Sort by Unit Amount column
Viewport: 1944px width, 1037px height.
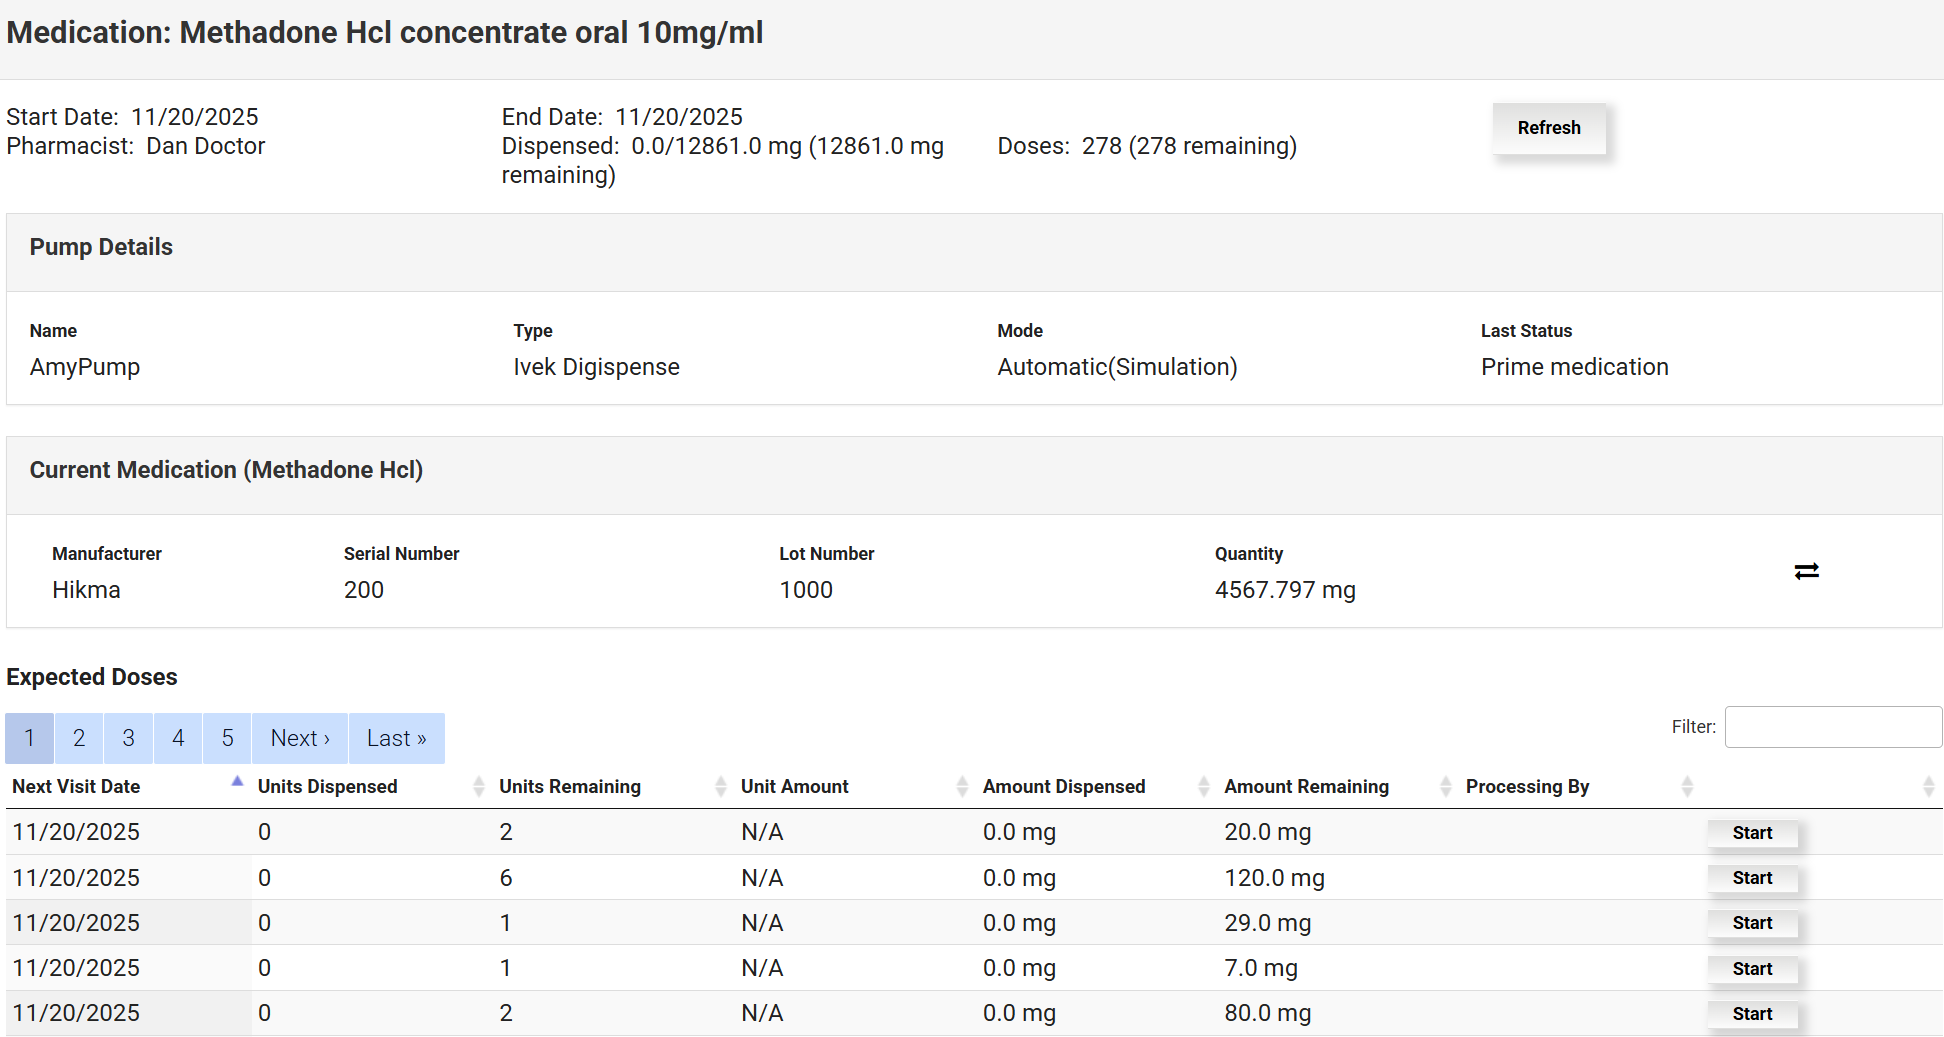[794, 787]
